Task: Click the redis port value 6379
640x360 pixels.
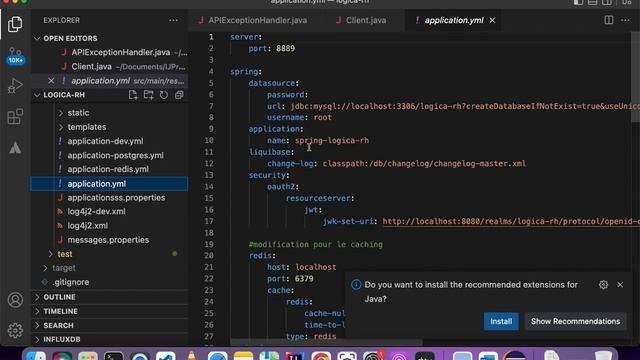Action: 304,279
